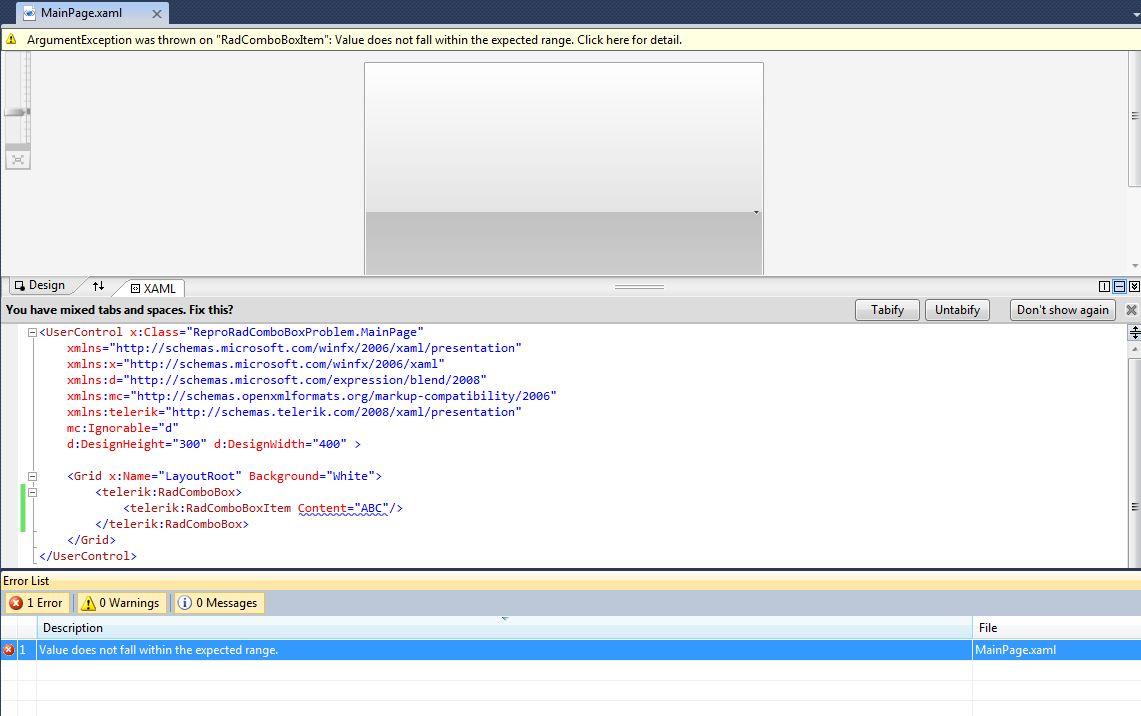Collapse the pane with the collapse icon
This screenshot has height=716, width=1141.
[1134, 287]
